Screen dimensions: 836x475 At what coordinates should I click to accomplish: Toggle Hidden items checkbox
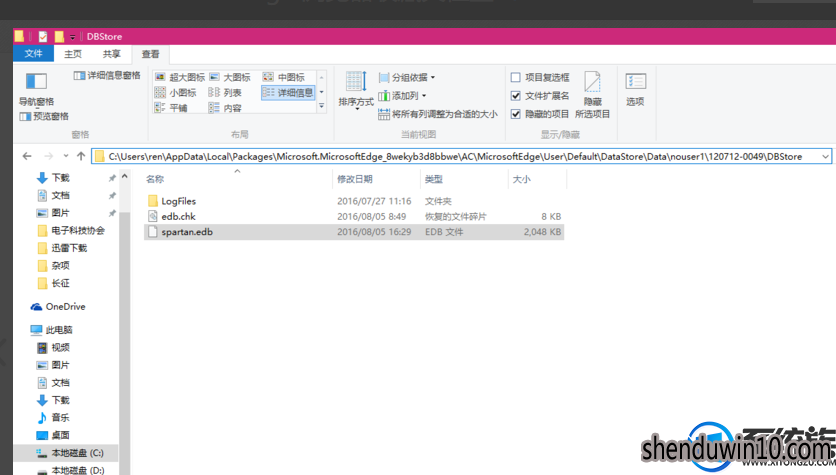click(540, 114)
